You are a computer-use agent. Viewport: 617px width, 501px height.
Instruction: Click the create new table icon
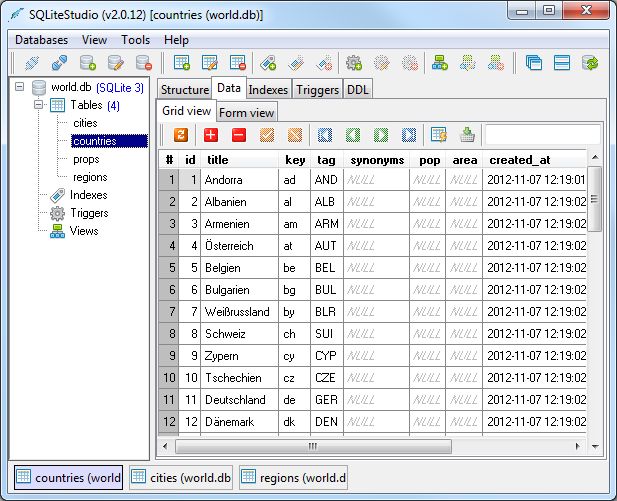182,63
